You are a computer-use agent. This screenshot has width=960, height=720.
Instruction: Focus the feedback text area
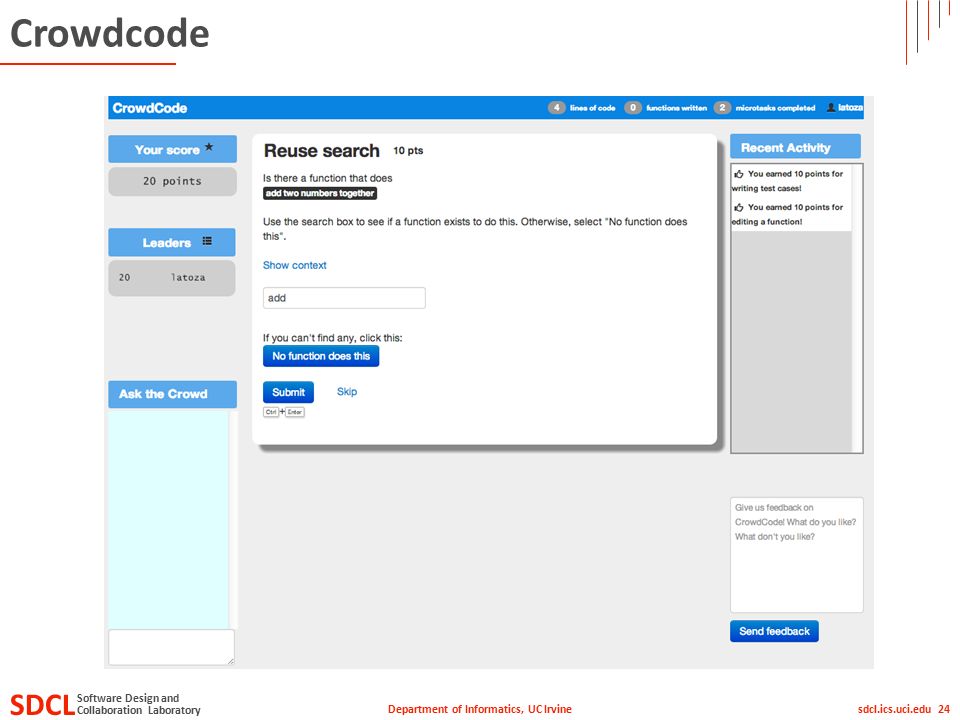pyautogui.click(x=797, y=555)
